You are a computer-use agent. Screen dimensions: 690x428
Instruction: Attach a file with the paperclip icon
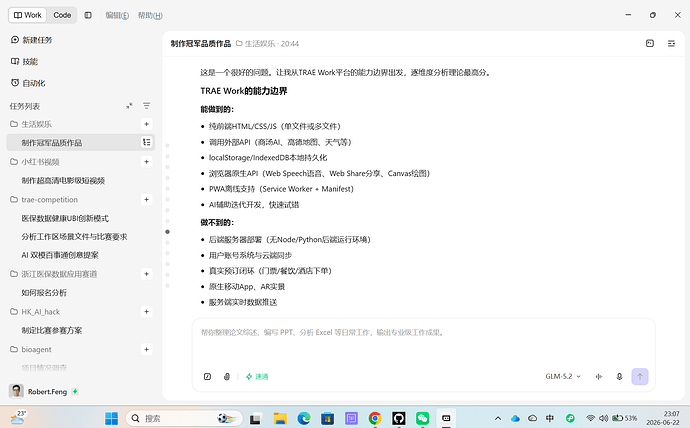pyautogui.click(x=227, y=377)
